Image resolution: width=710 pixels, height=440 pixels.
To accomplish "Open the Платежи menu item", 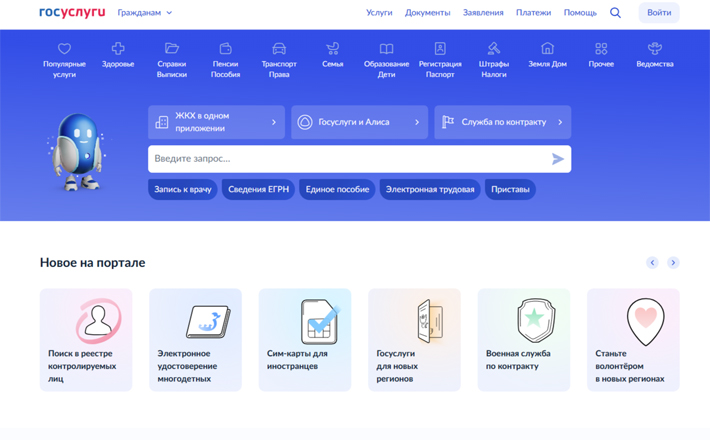I will 533,13.
